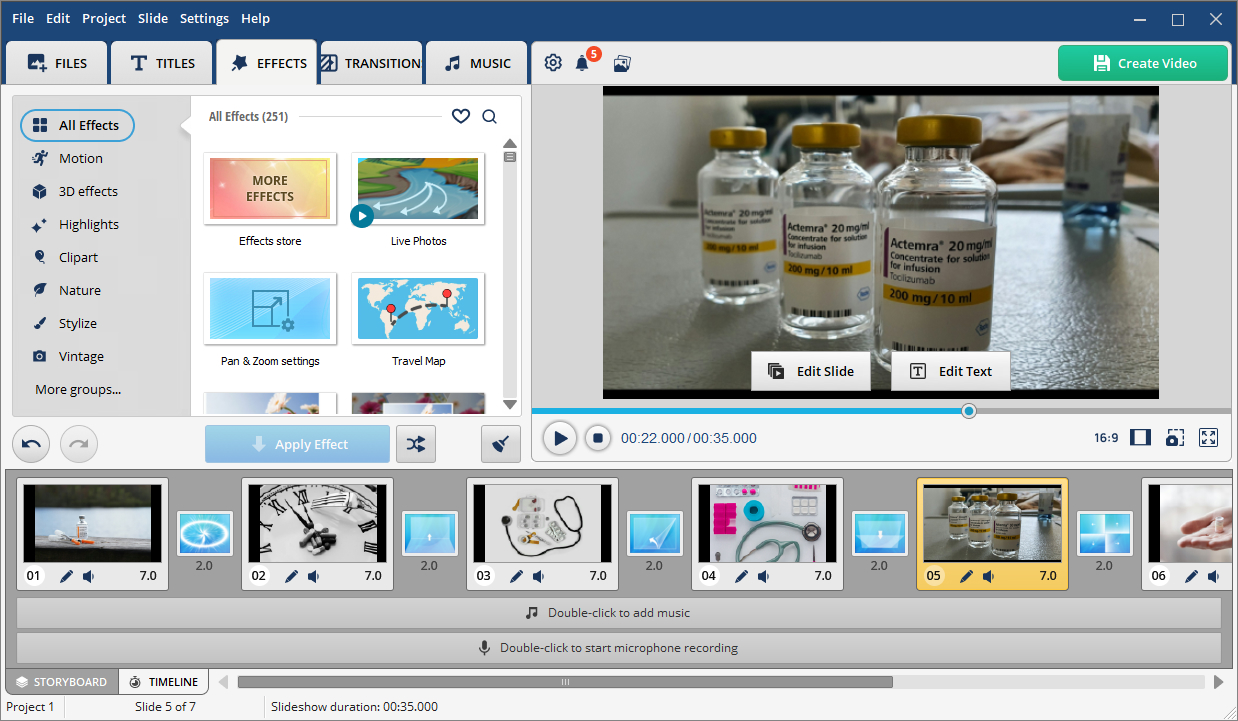This screenshot has width=1238, height=721.
Task: Open the Edit menu
Action: (x=58, y=18)
